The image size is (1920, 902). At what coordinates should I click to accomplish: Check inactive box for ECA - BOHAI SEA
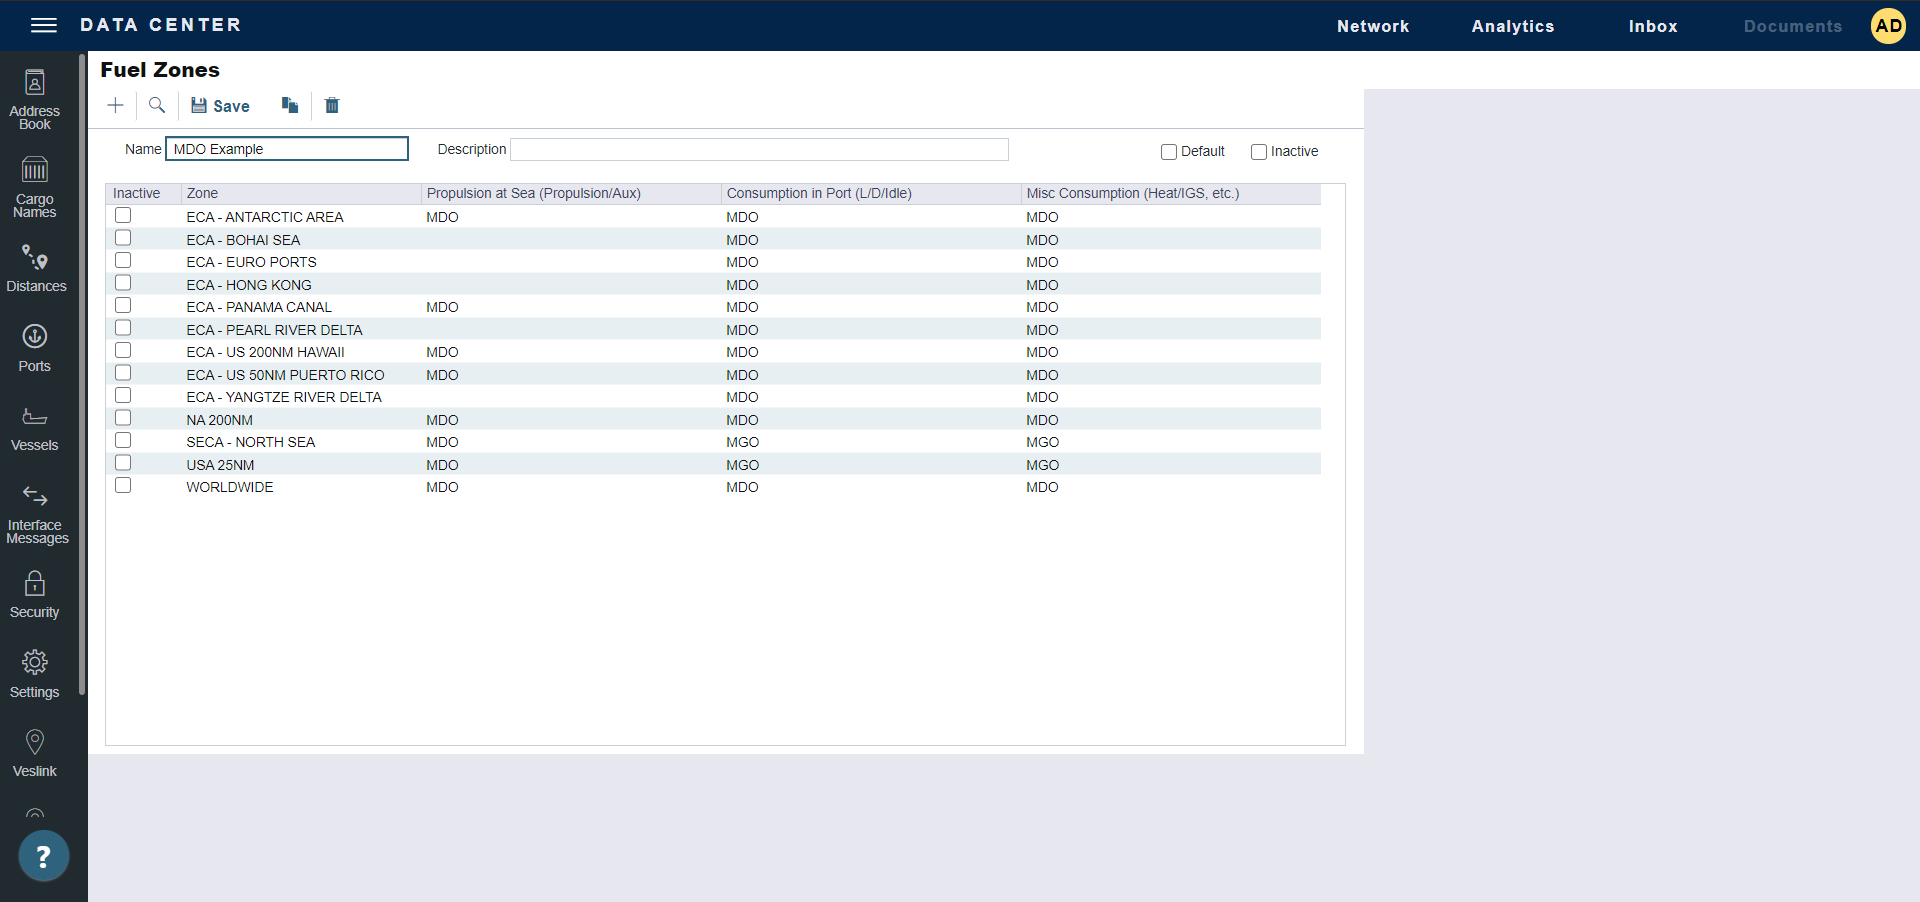tap(123, 238)
